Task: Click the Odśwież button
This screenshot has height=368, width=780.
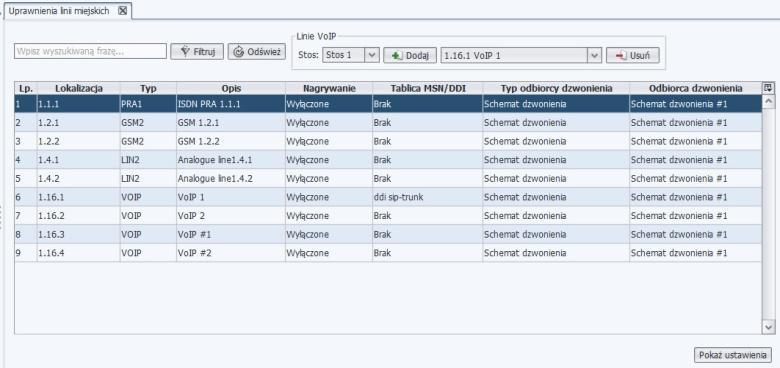Action: (x=257, y=51)
